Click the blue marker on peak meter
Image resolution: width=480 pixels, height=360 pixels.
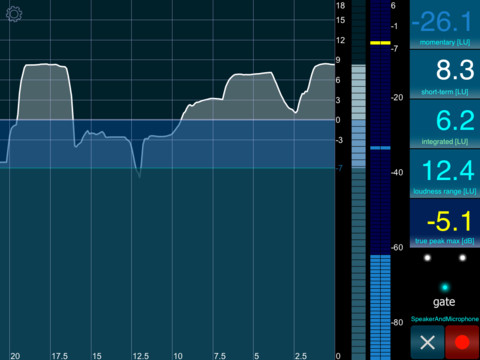pos(380,148)
